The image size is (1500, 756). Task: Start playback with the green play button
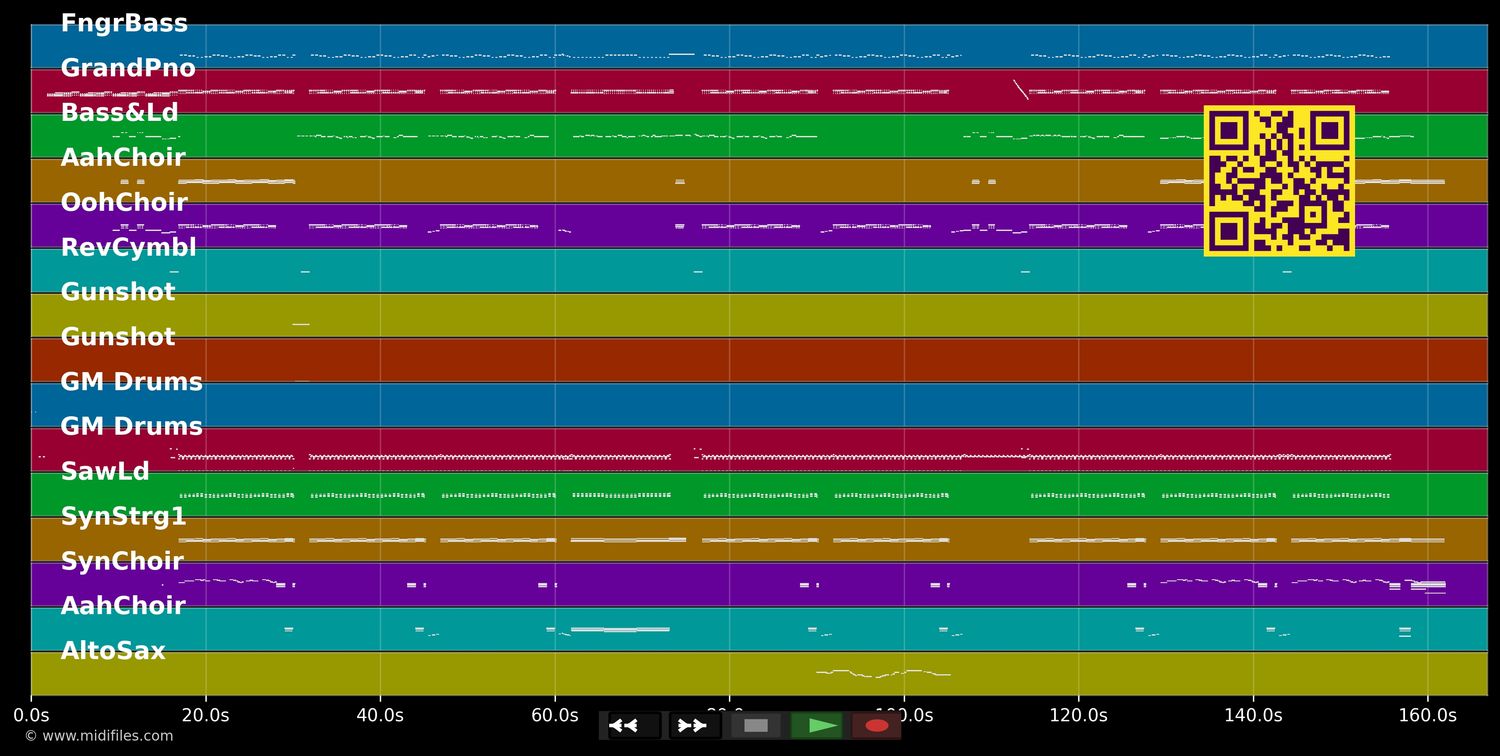click(817, 726)
